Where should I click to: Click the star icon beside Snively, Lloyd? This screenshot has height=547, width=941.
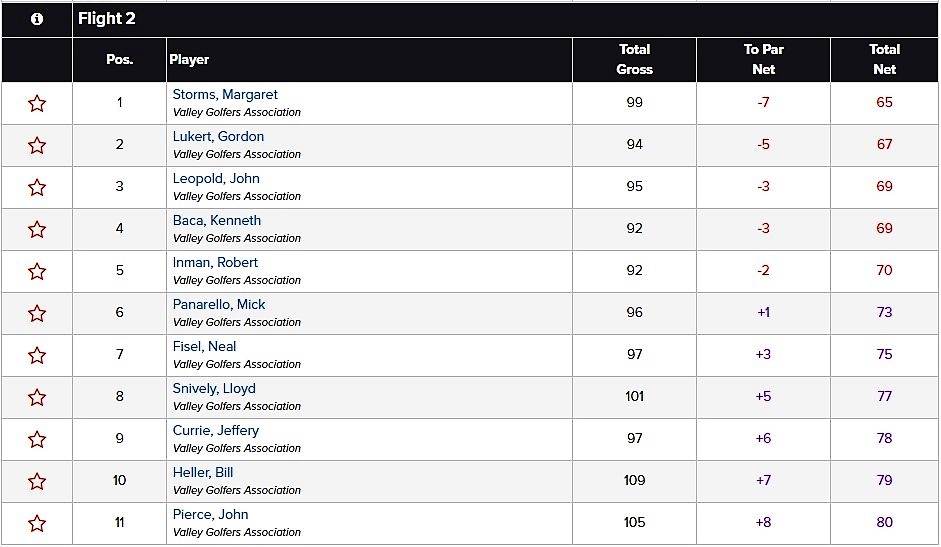click(x=37, y=397)
